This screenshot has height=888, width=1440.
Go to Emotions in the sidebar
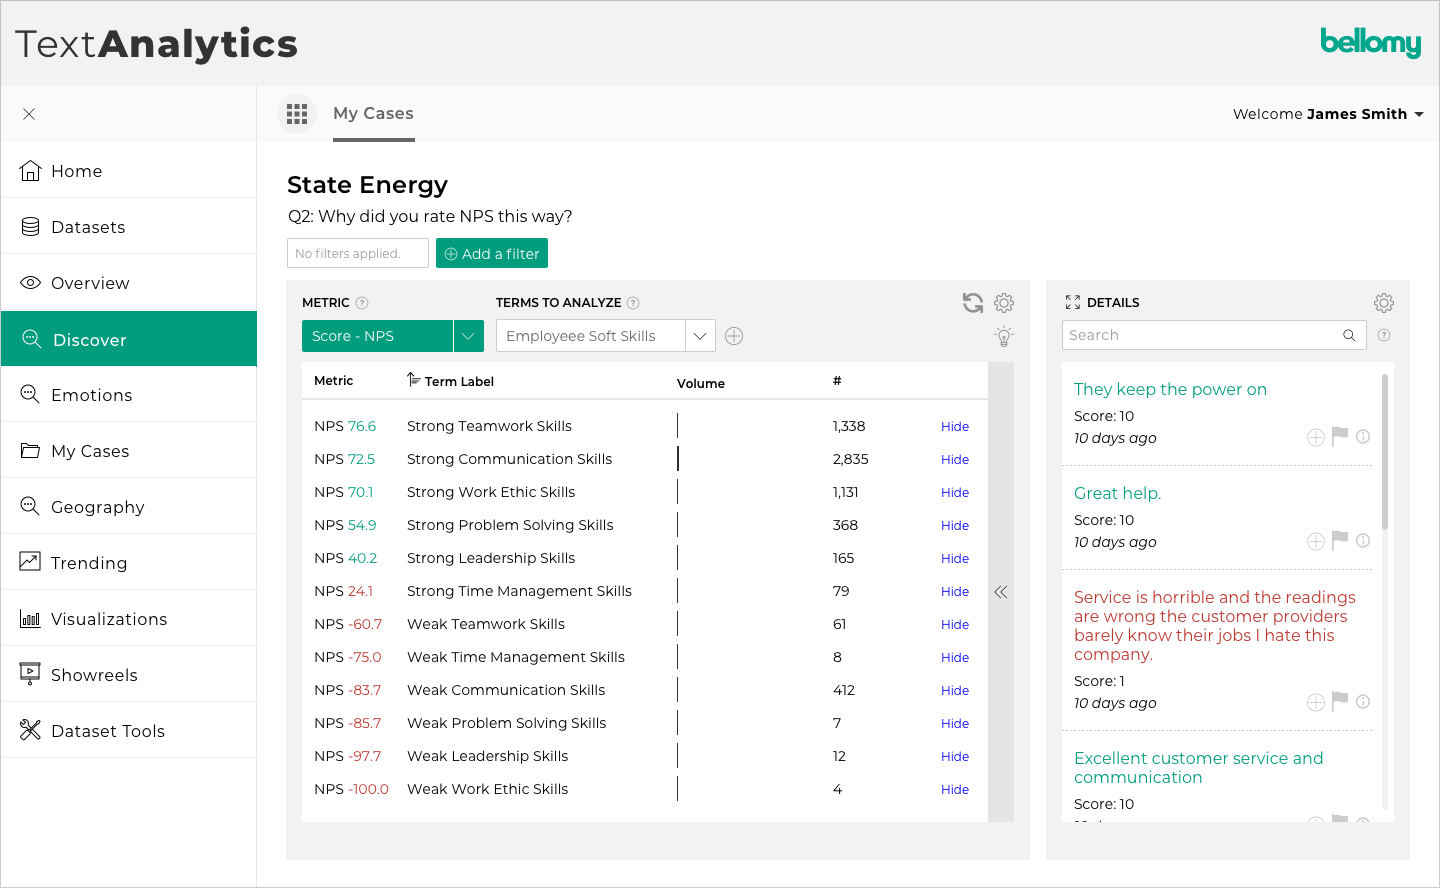(91, 395)
